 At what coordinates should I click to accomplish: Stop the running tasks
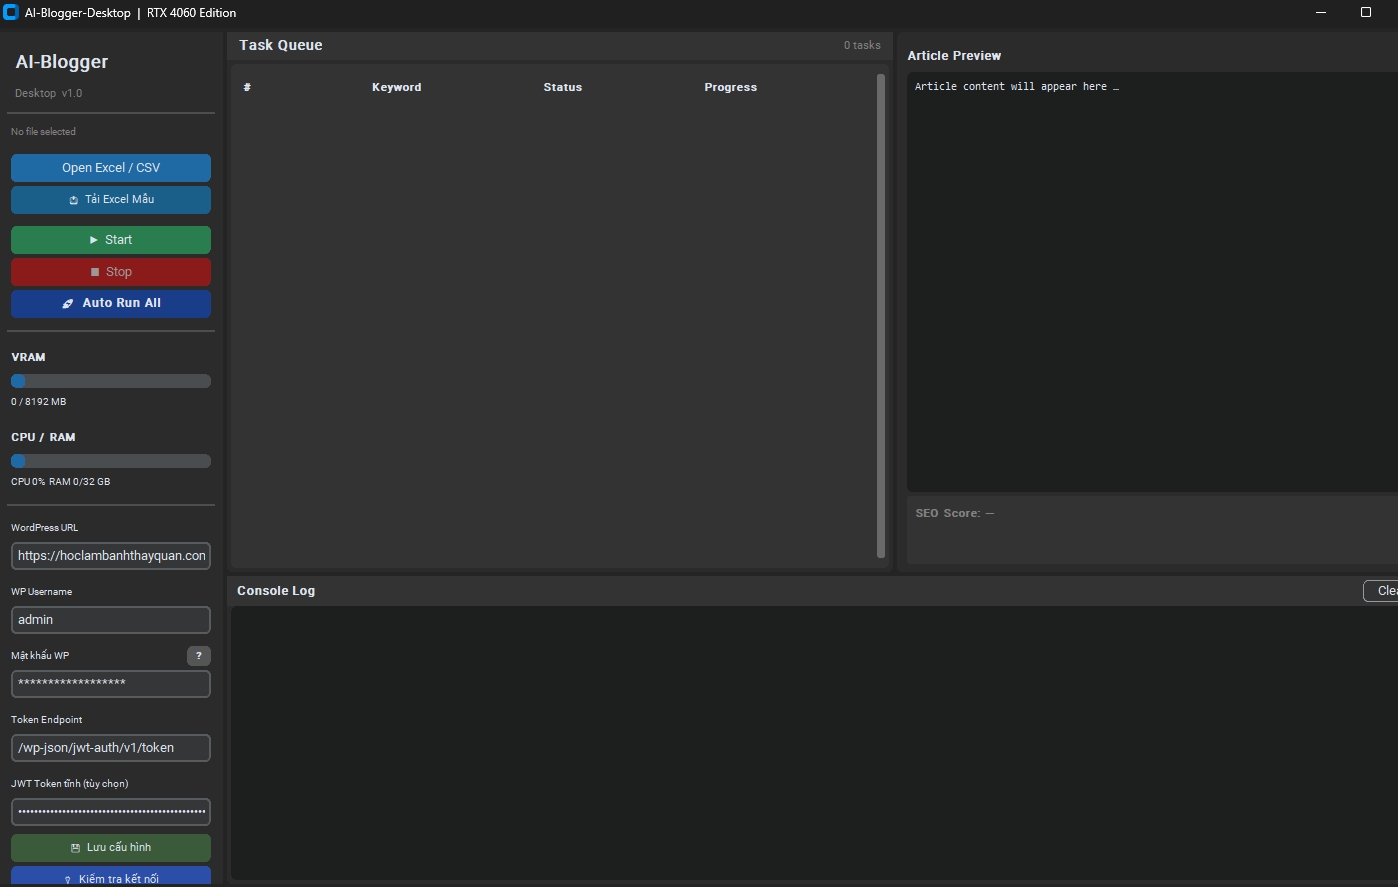point(111,272)
